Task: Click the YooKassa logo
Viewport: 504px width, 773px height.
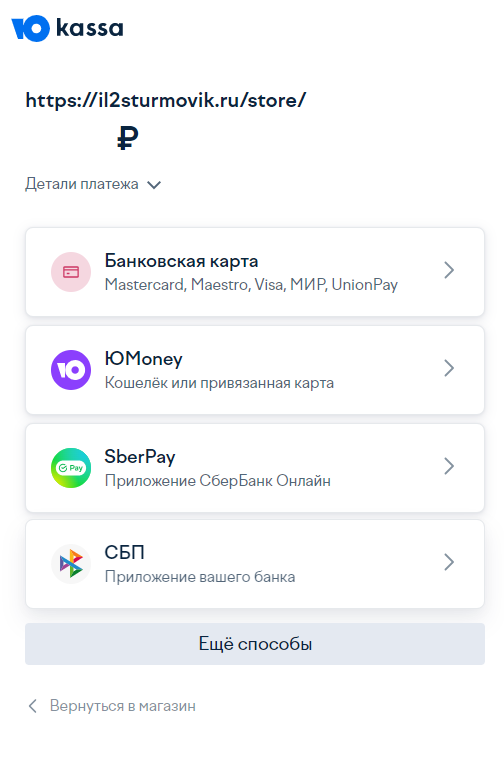Action: tap(67, 28)
